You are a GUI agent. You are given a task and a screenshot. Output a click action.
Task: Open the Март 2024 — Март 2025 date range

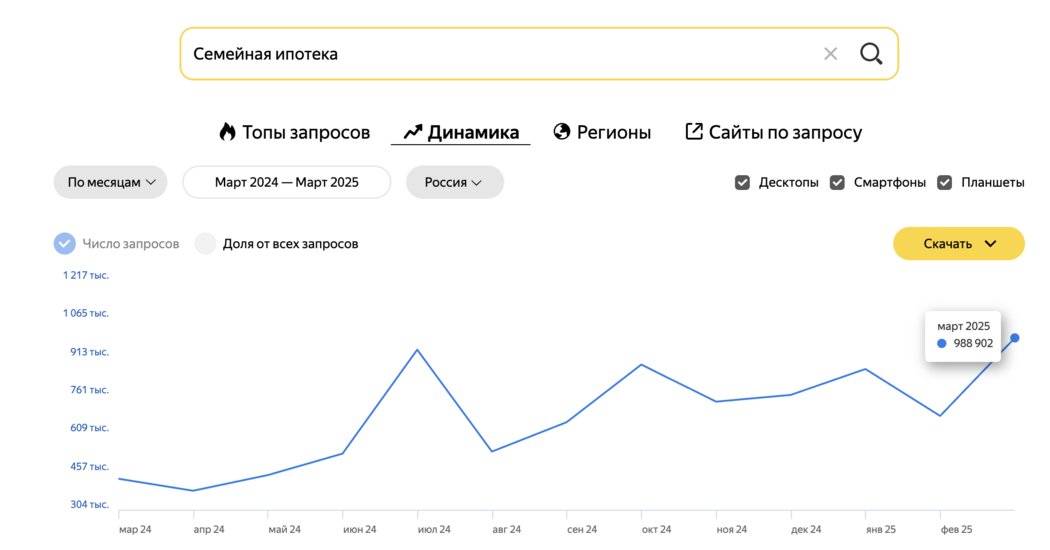[x=287, y=182]
